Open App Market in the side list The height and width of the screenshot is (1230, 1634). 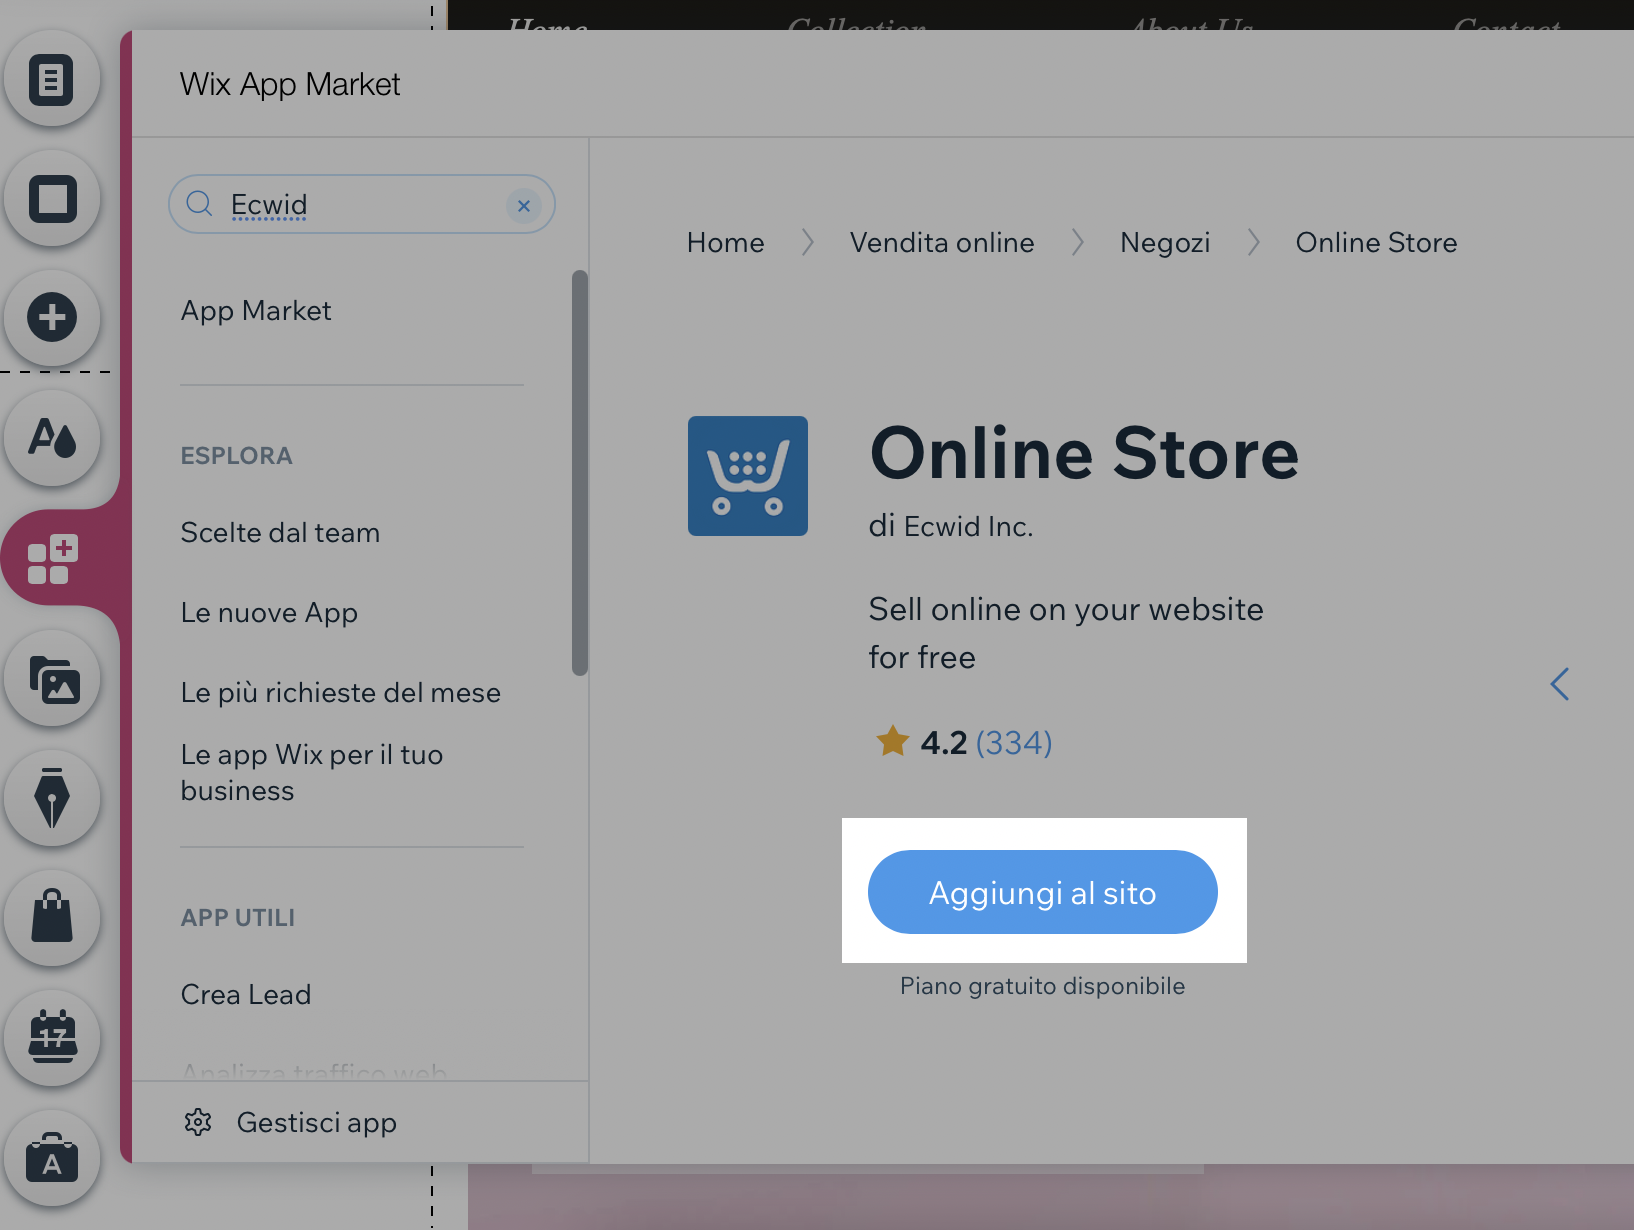pyautogui.click(x=256, y=311)
